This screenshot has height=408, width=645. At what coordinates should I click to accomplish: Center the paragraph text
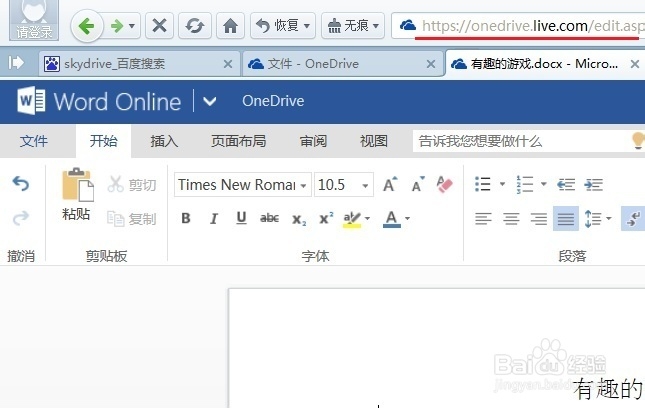coord(511,218)
